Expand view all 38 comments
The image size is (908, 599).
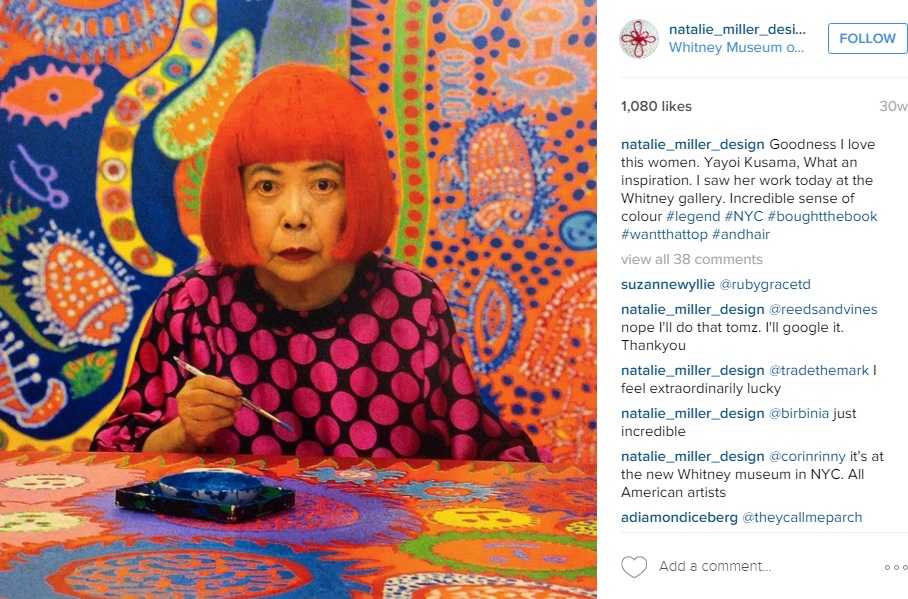691,259
